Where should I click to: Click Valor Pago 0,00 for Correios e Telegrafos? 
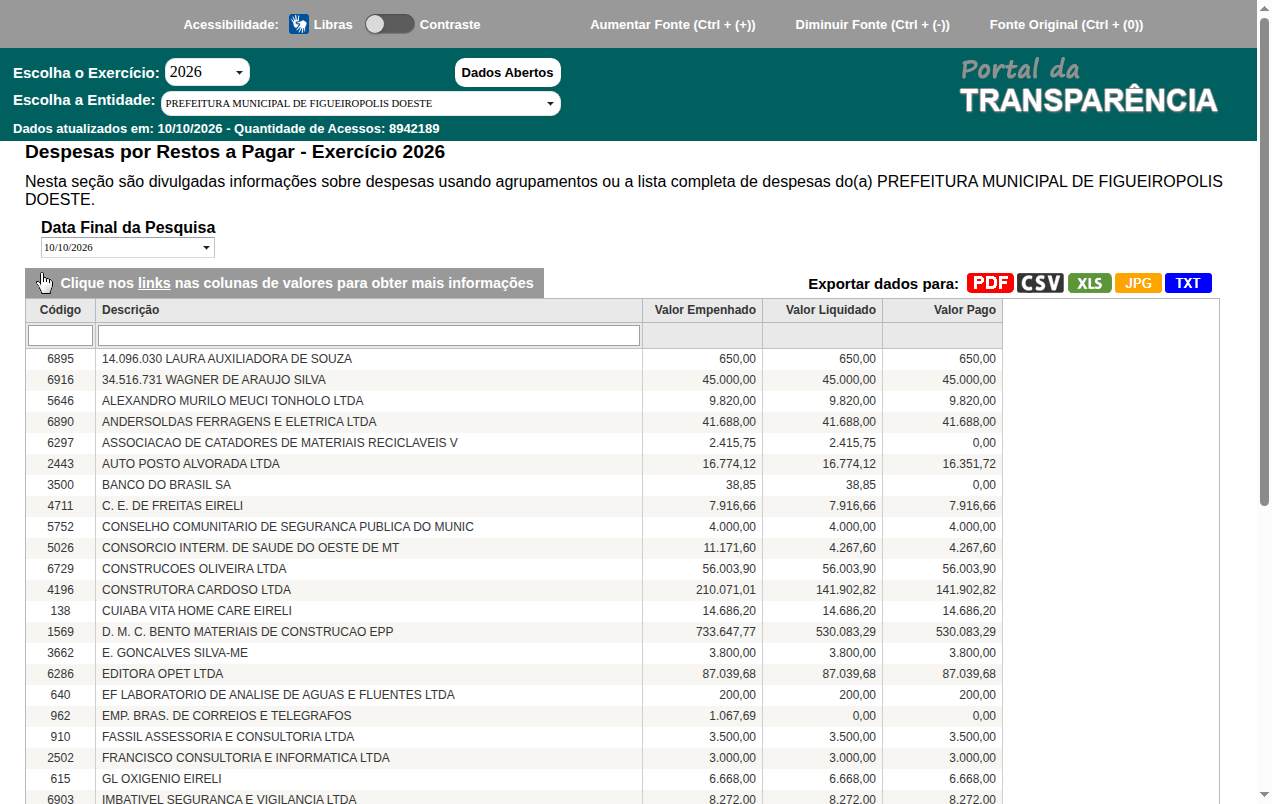[984, 716]
